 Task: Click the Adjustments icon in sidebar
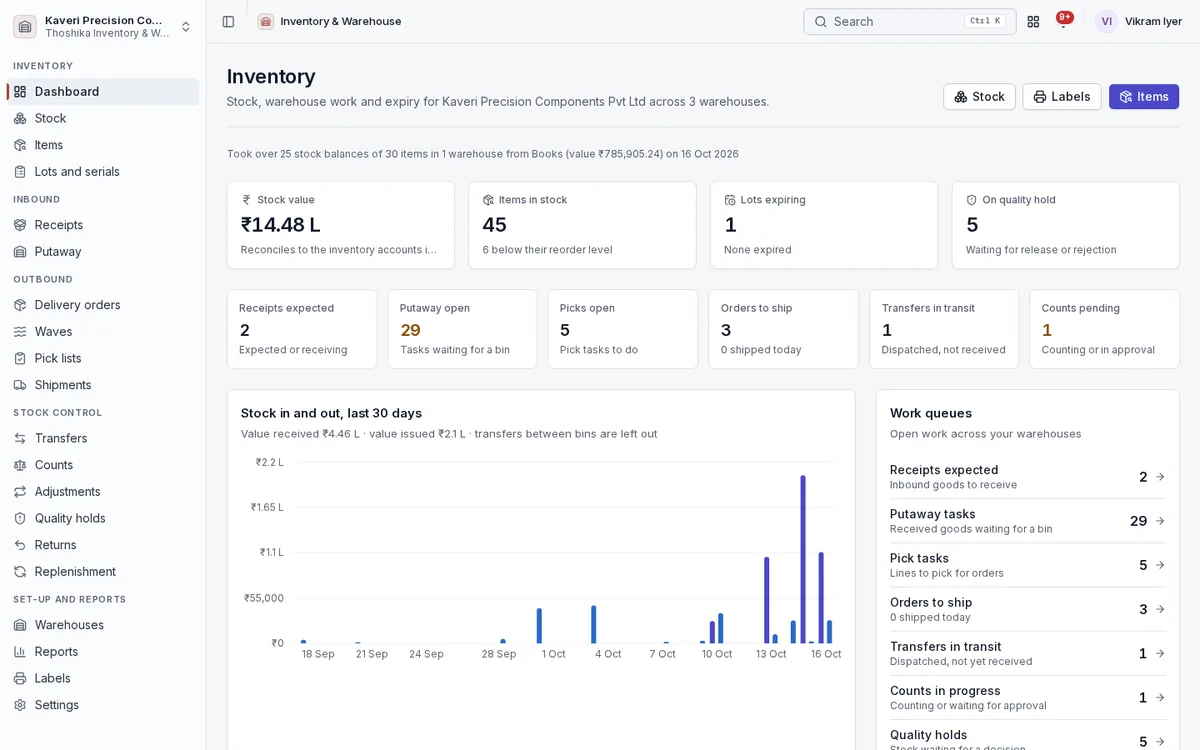(x=20, y=491)
